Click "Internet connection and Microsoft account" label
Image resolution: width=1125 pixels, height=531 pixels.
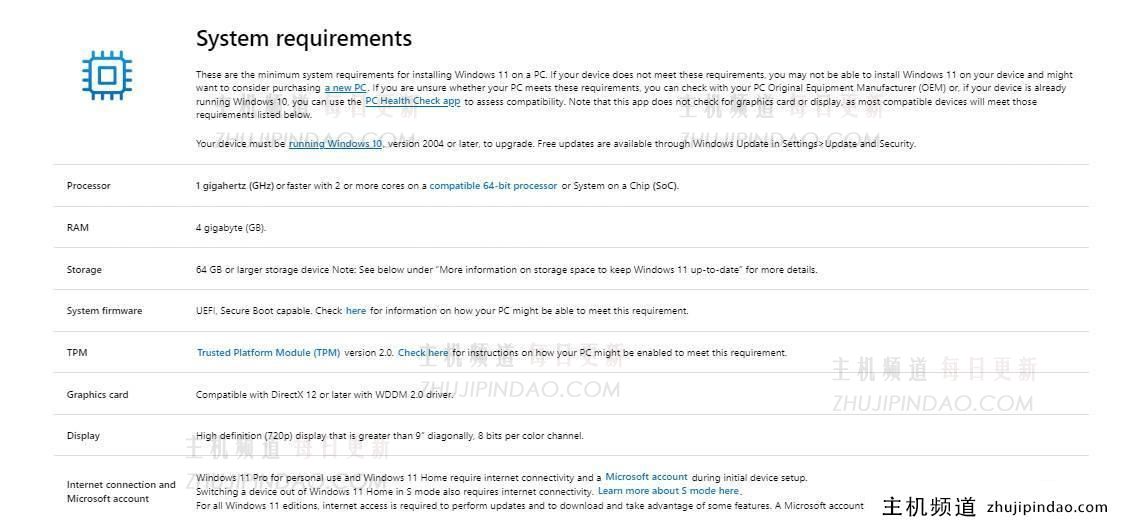(120, 491)
